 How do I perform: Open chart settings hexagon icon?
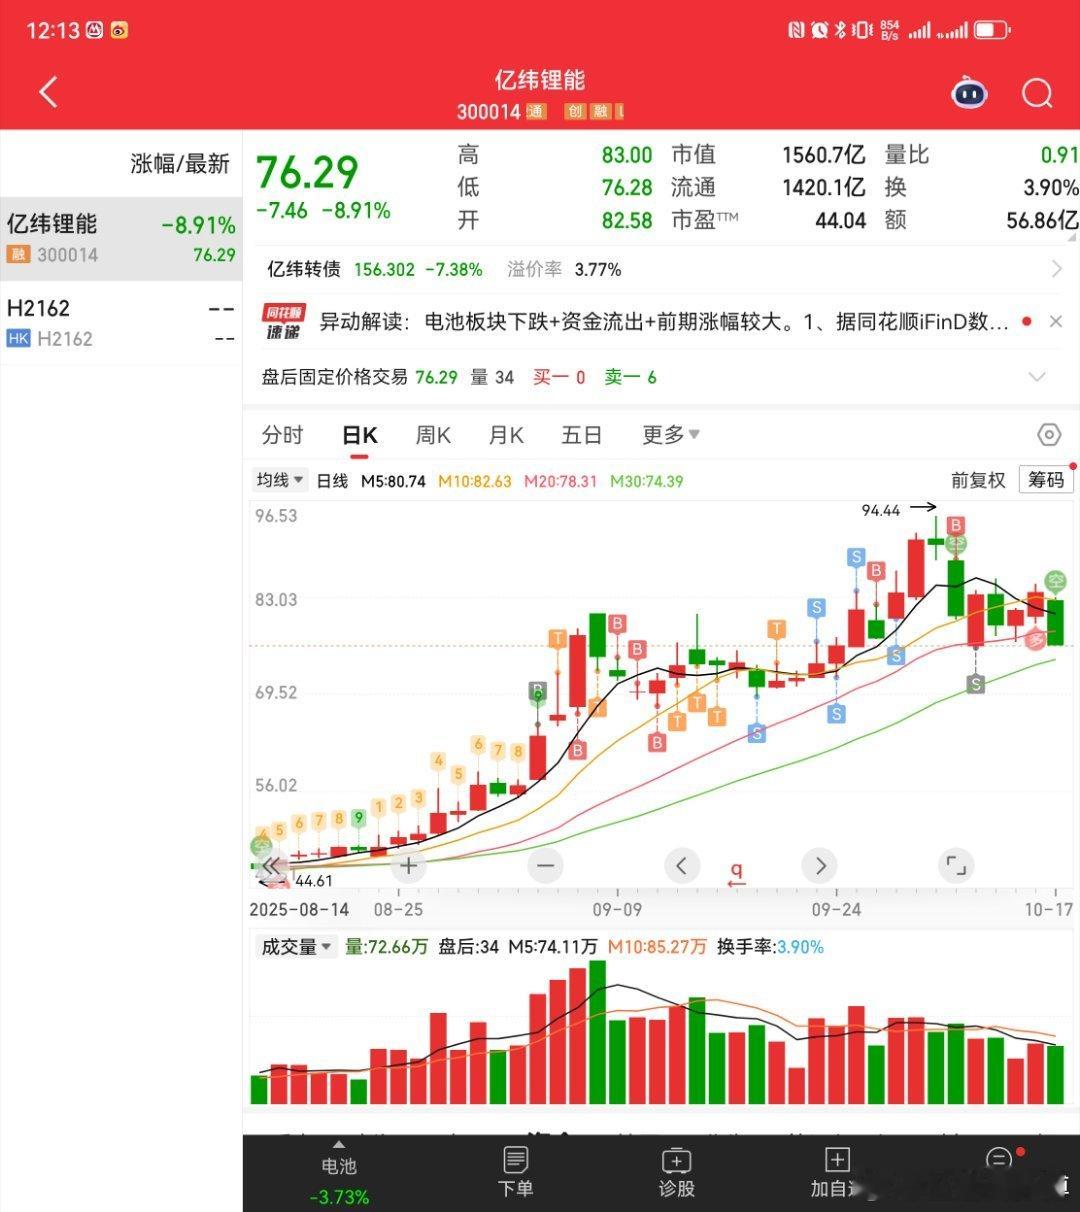(1048, 435)
